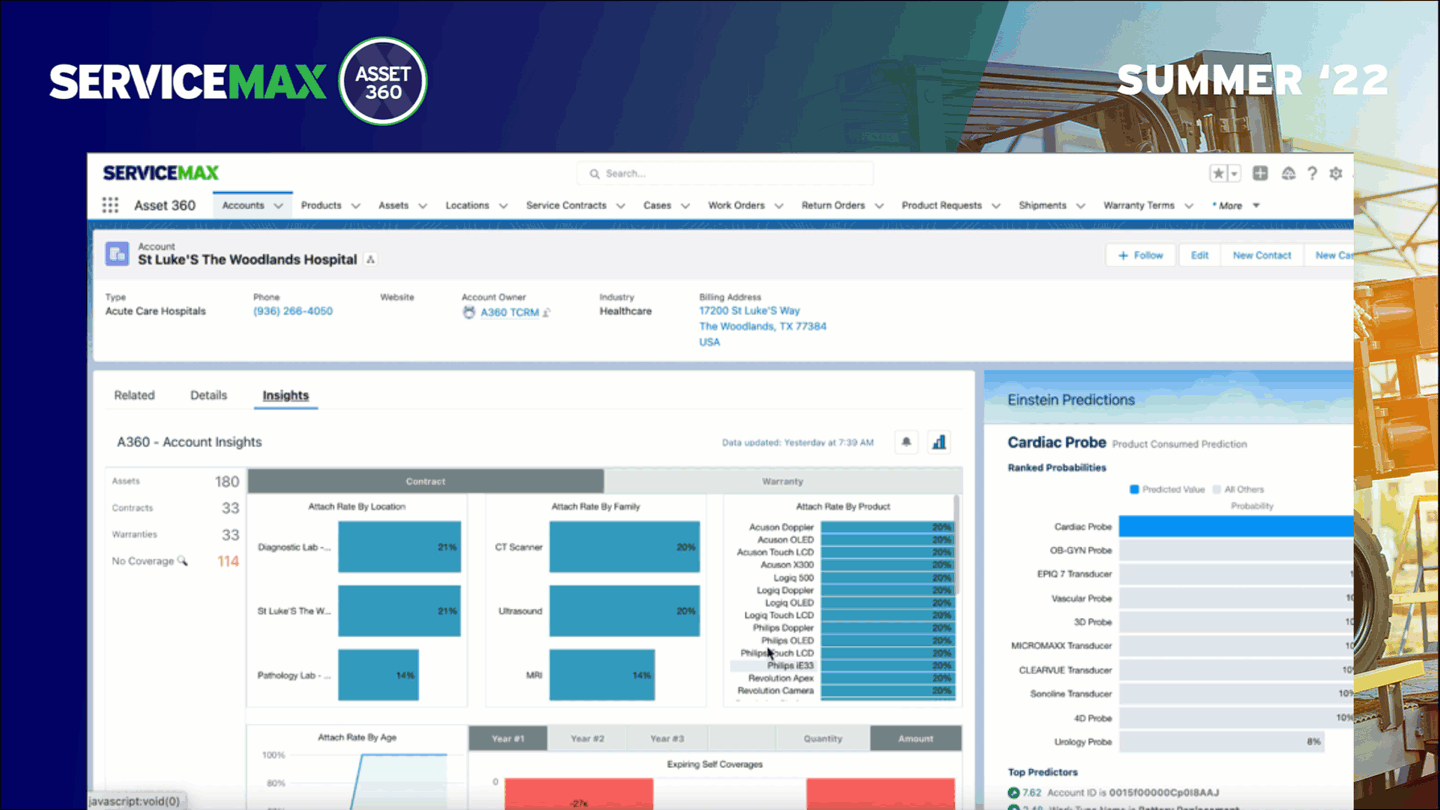Click the global Search field
The height and width of the screenshot is (810, 1440).
pos(724,172)
